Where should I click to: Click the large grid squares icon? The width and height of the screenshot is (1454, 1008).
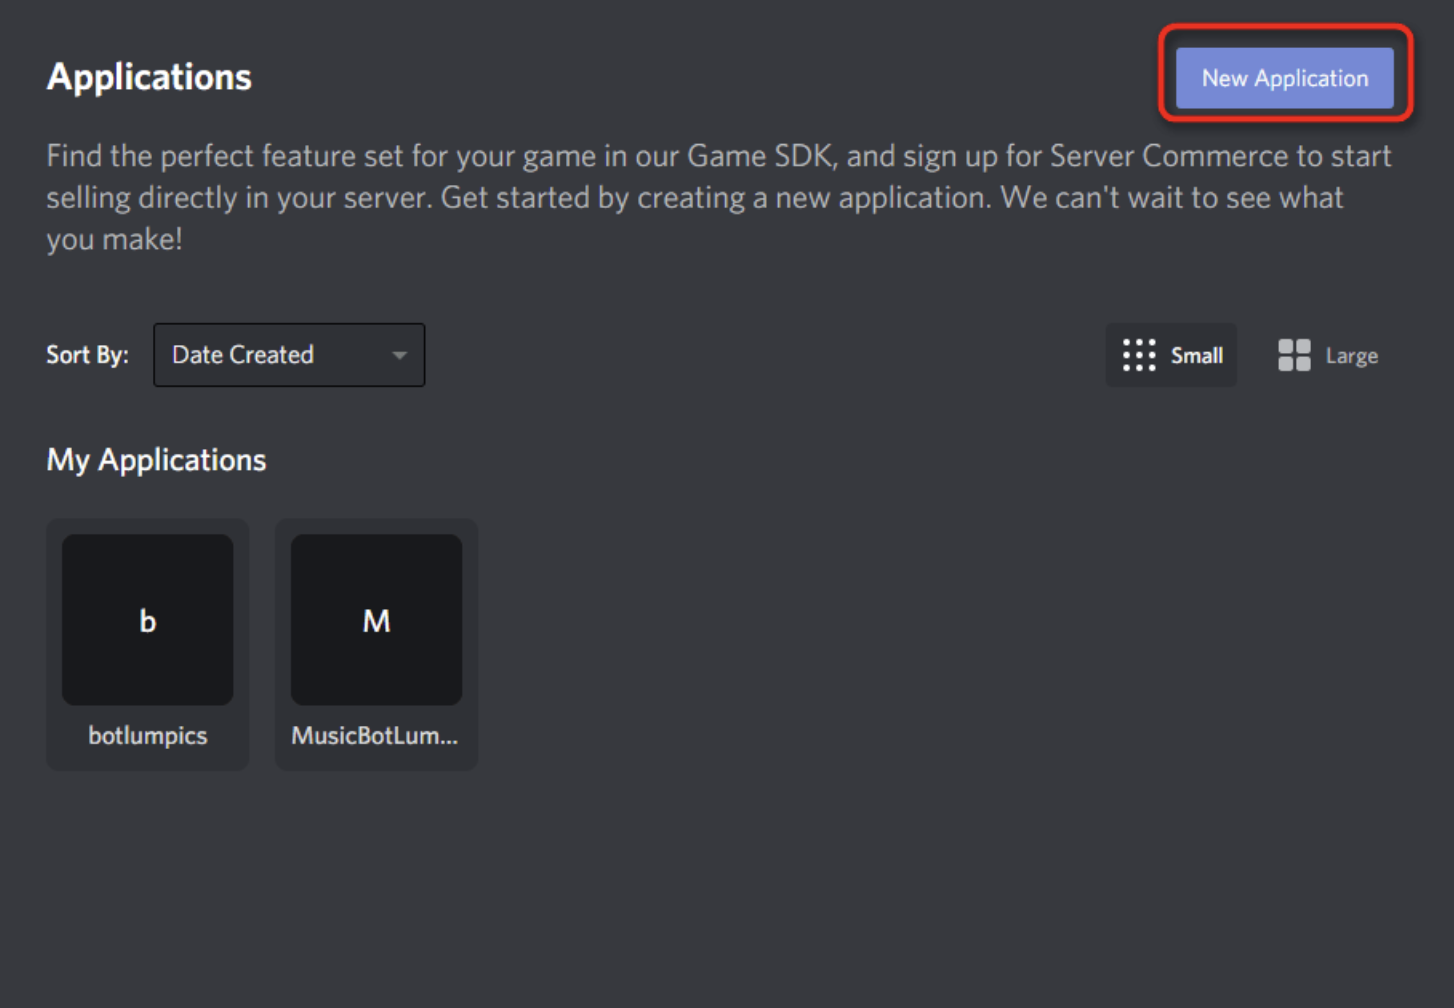tap(1294, 355)
